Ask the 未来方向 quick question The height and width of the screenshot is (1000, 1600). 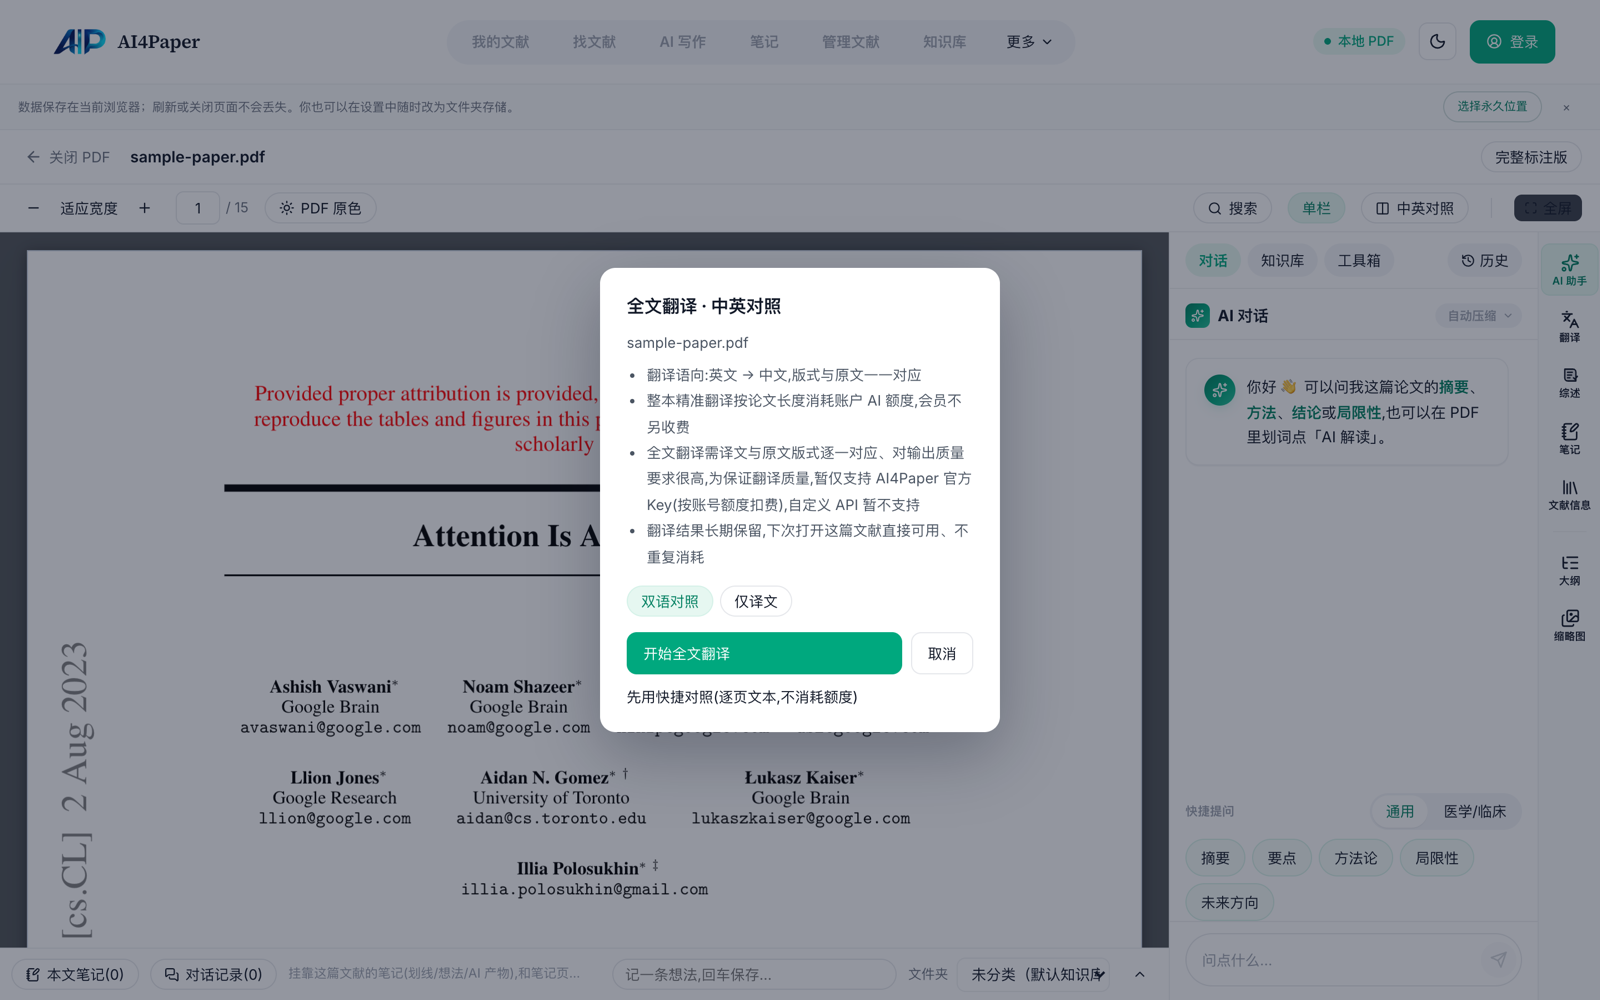click(x=1230, y=902)
